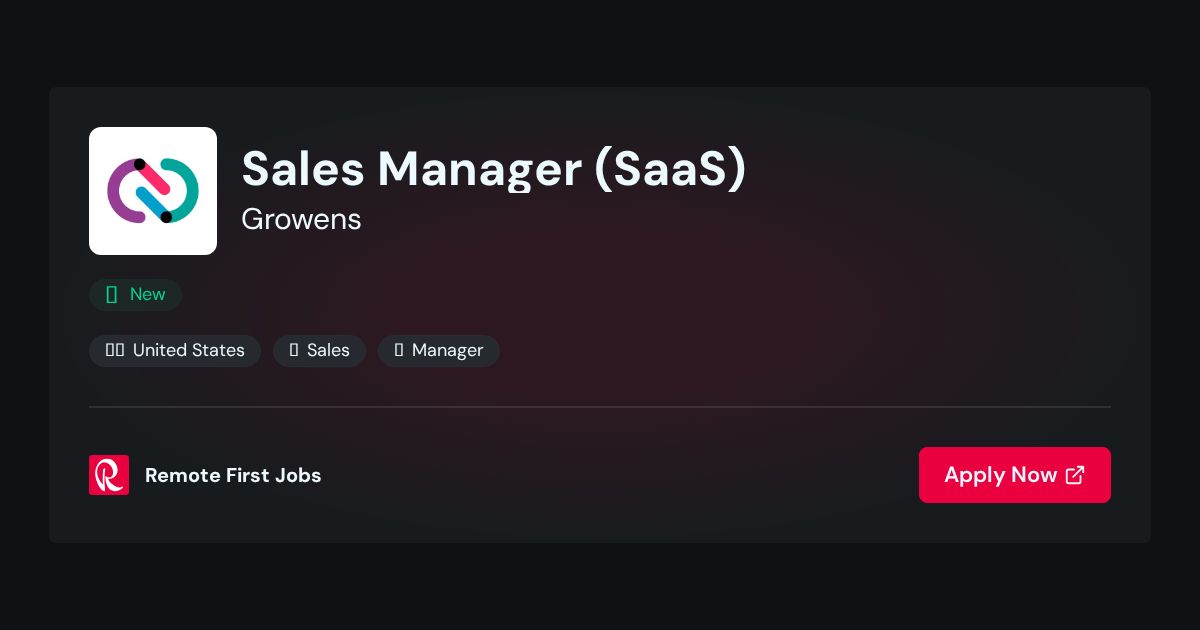Click the external link icon on Apply Now

[x=1075, y=475]
